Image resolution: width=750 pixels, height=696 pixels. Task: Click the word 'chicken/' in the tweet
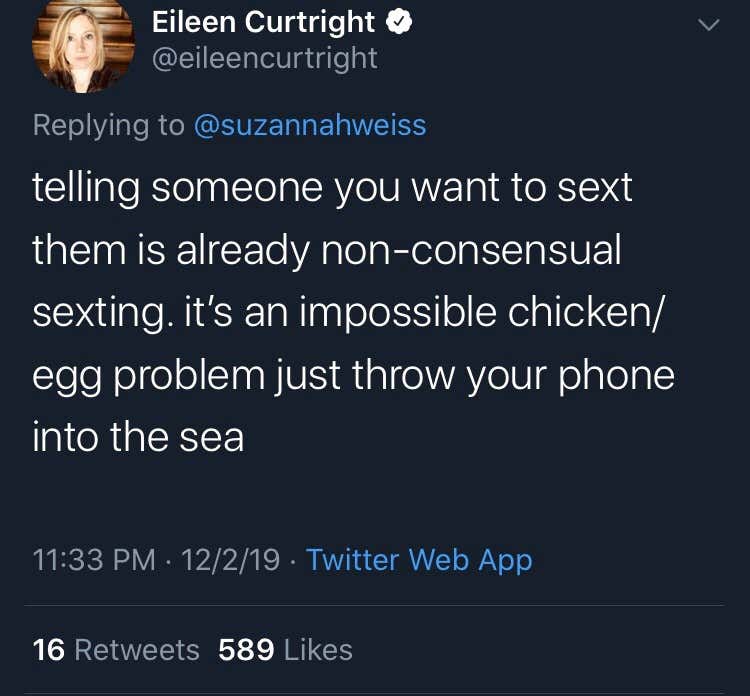click(586, 312)
